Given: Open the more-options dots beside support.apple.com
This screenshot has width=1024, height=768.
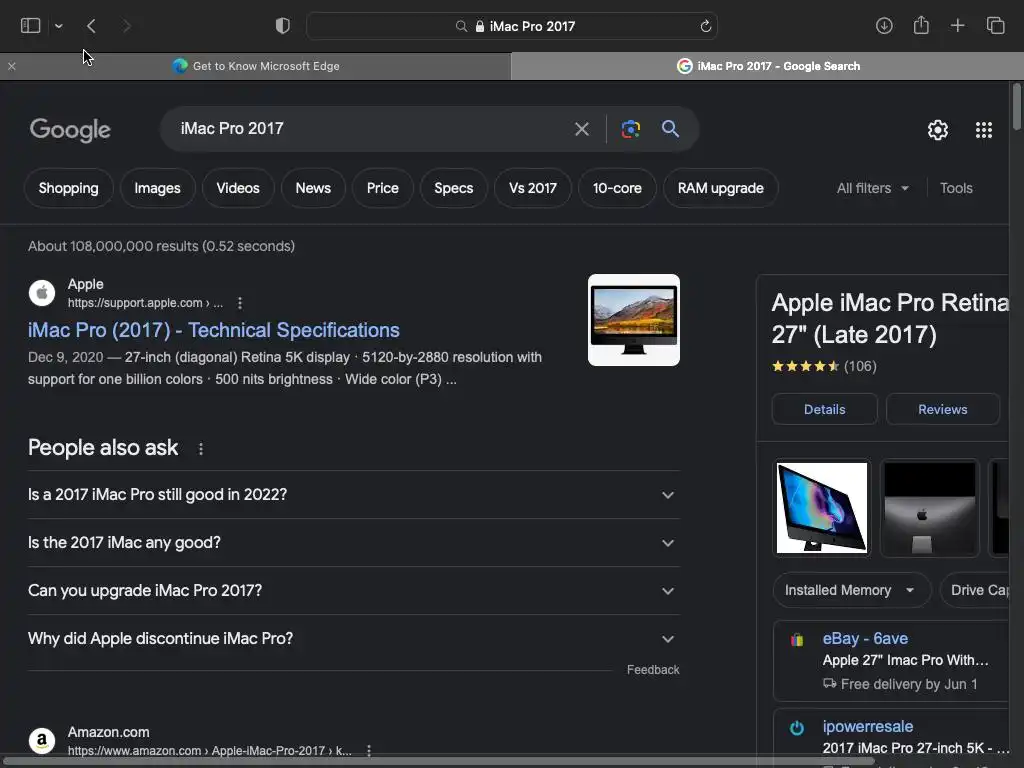Looking at the screenshot, I should 240,303.
